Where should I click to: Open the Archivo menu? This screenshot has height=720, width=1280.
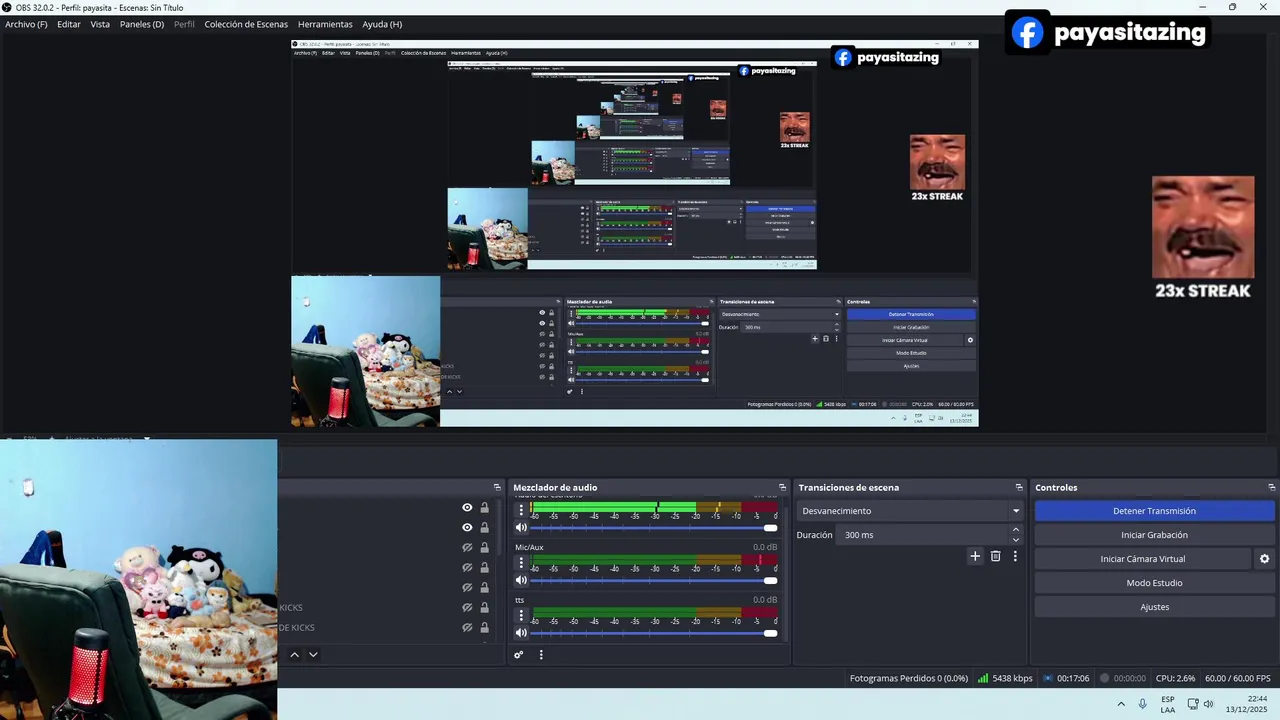point(26,24)
